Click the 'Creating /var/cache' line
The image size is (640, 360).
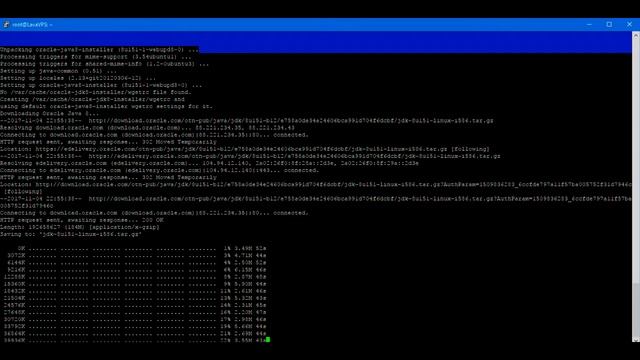pyautogui.click(x=92, y=99)
